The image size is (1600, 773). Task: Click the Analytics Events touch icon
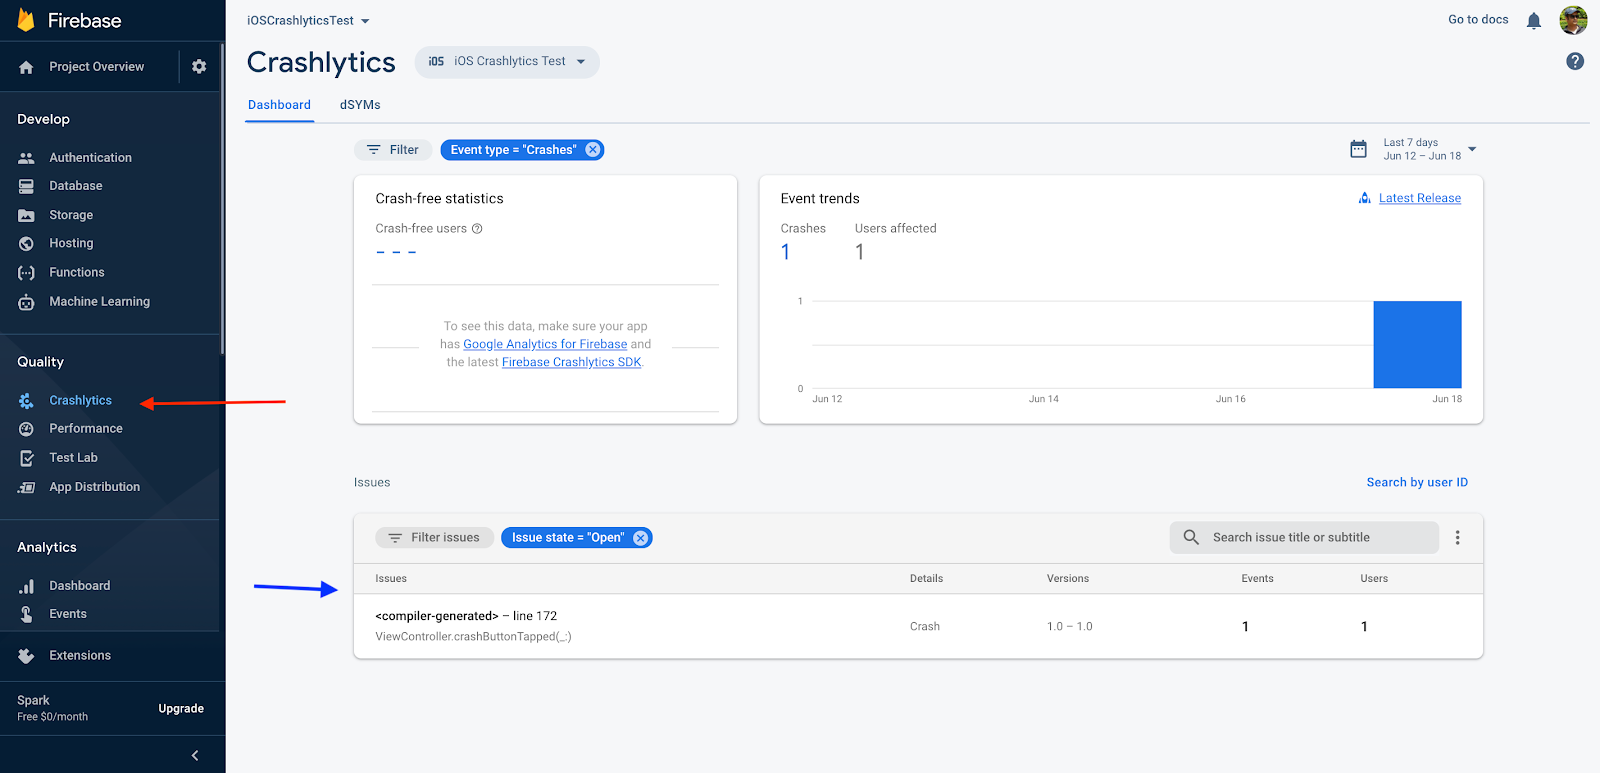[26, 614]
